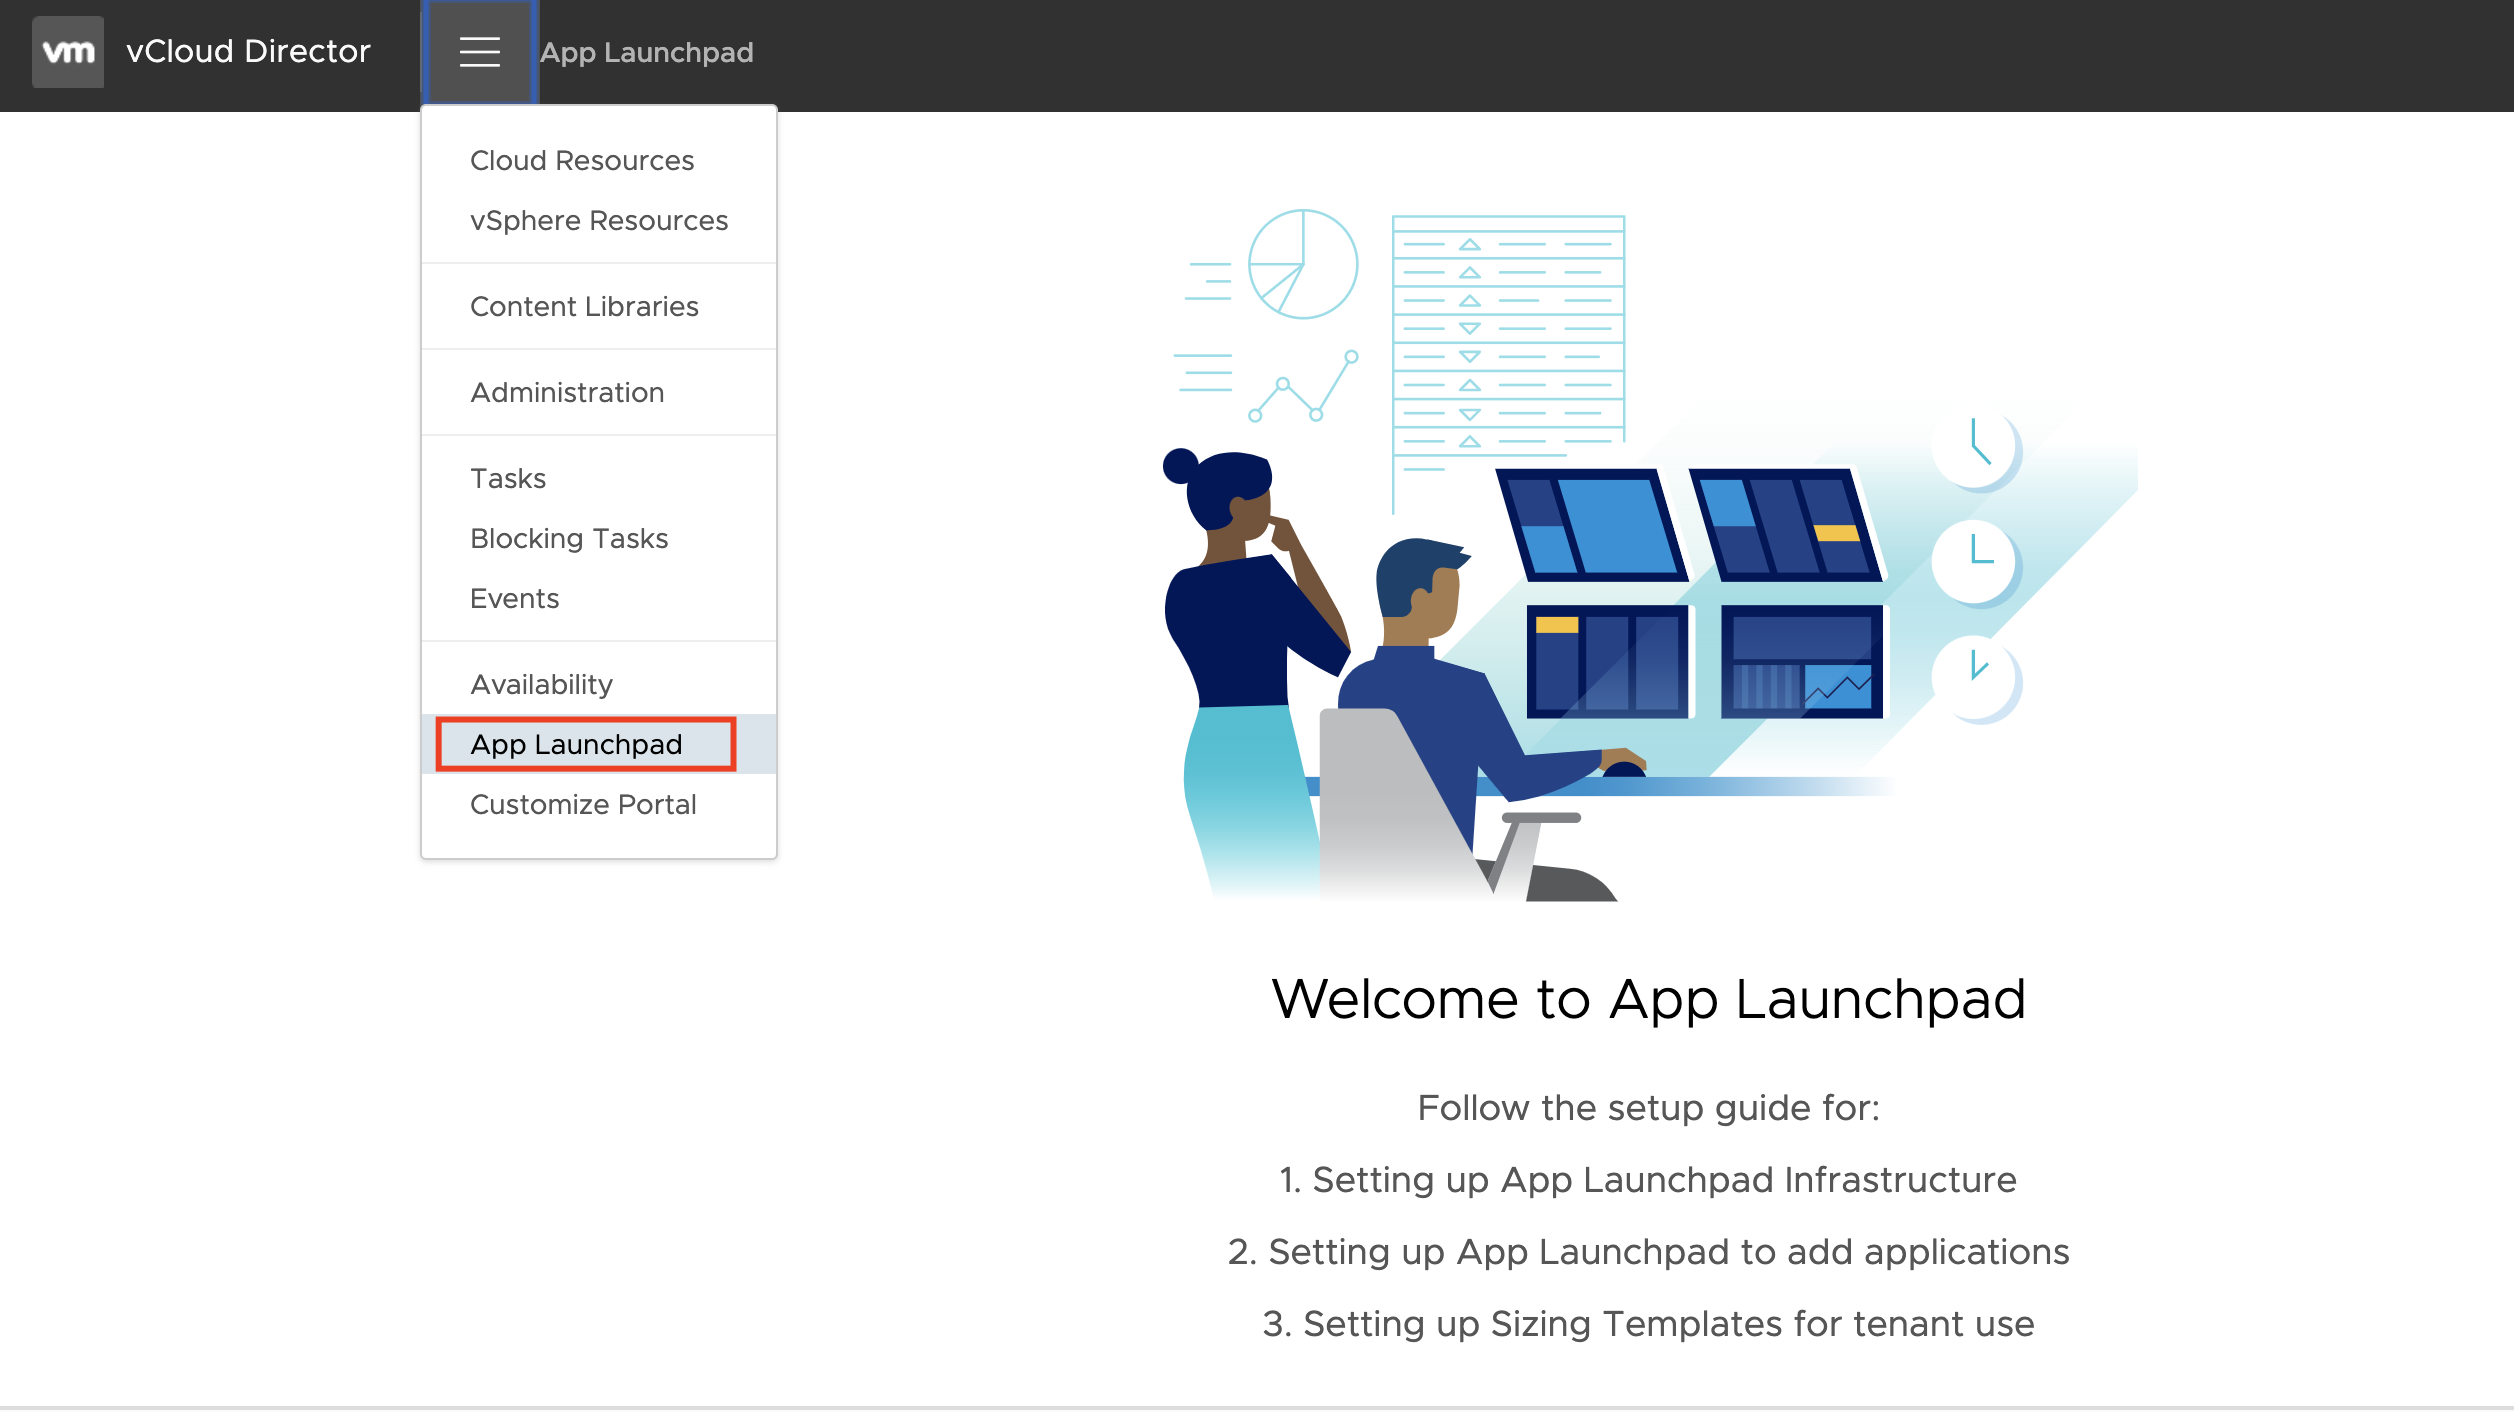Click the VMware vm logo icon
This screenshot has height=1412, width=2514.
68,52
